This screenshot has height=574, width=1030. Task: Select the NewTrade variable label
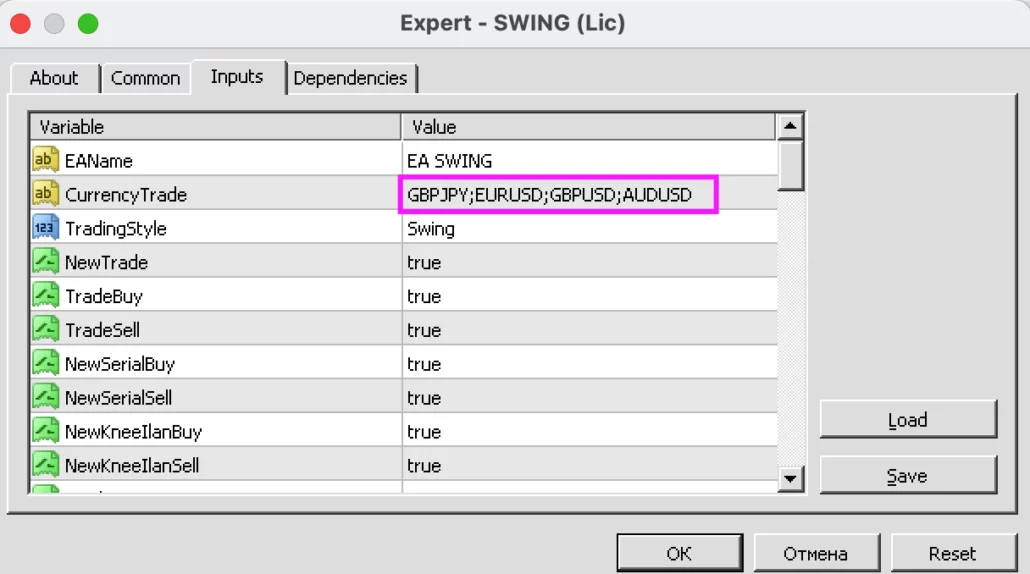[106, 263]
